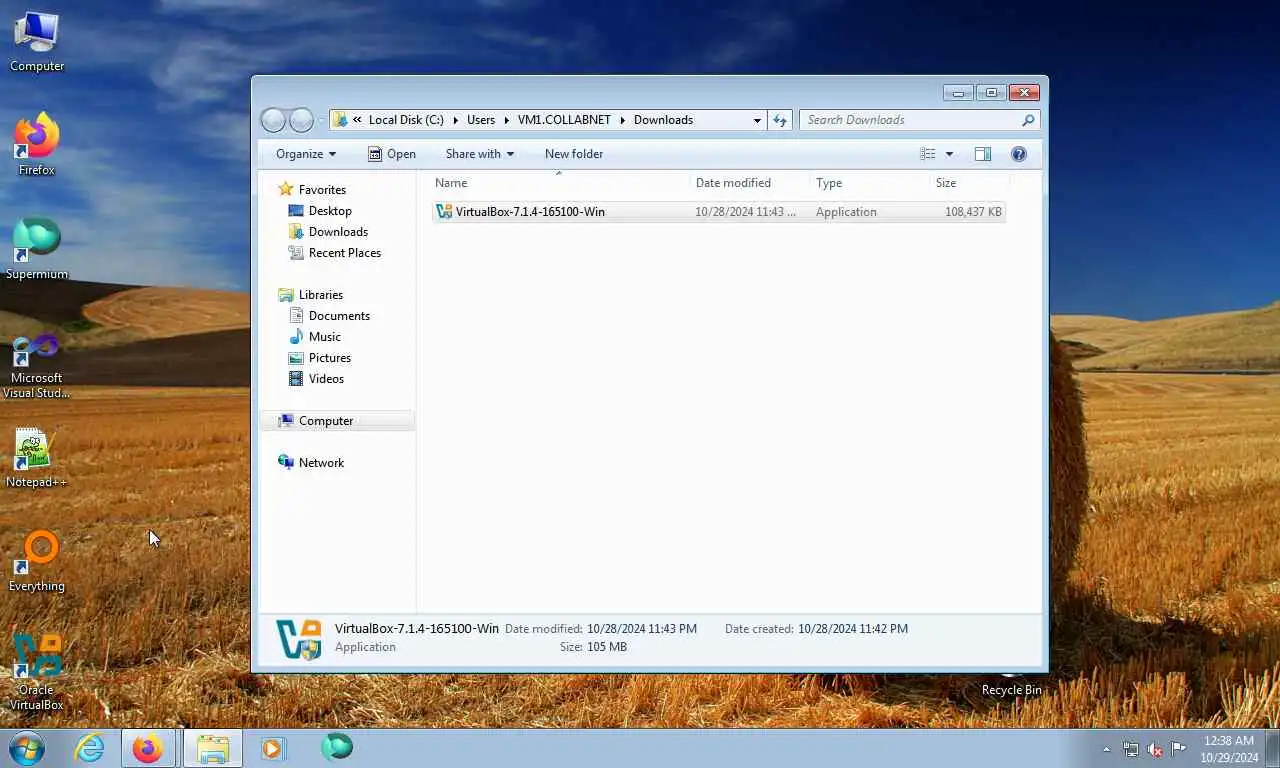Click the Downloads breadcrumb segment

pyautogui.click(x=663, y=120)
